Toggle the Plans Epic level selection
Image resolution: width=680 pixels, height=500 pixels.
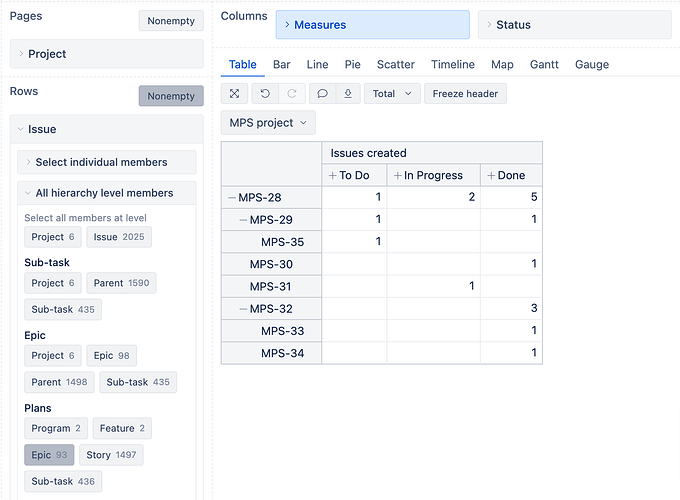click(x=49, y=455)
